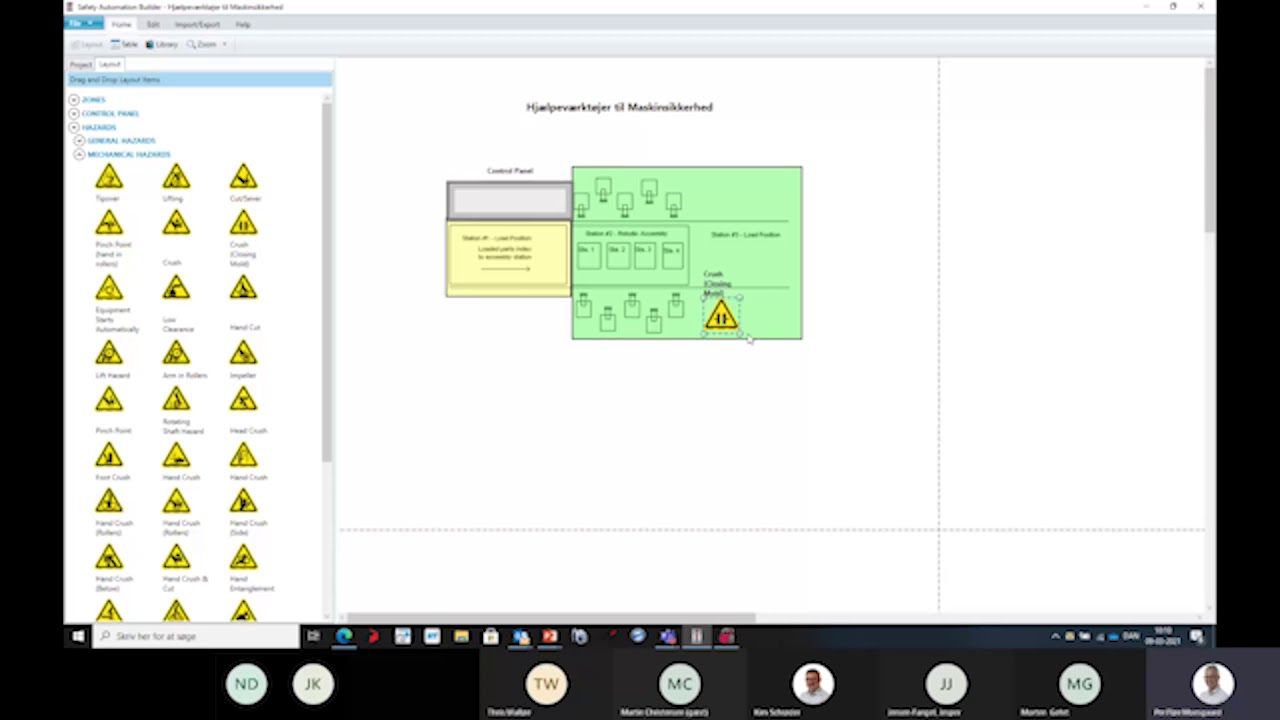The image size is (1280, 720).
Task: Switch to the Edit ribbon tab
Action: [x=153, y=24]
